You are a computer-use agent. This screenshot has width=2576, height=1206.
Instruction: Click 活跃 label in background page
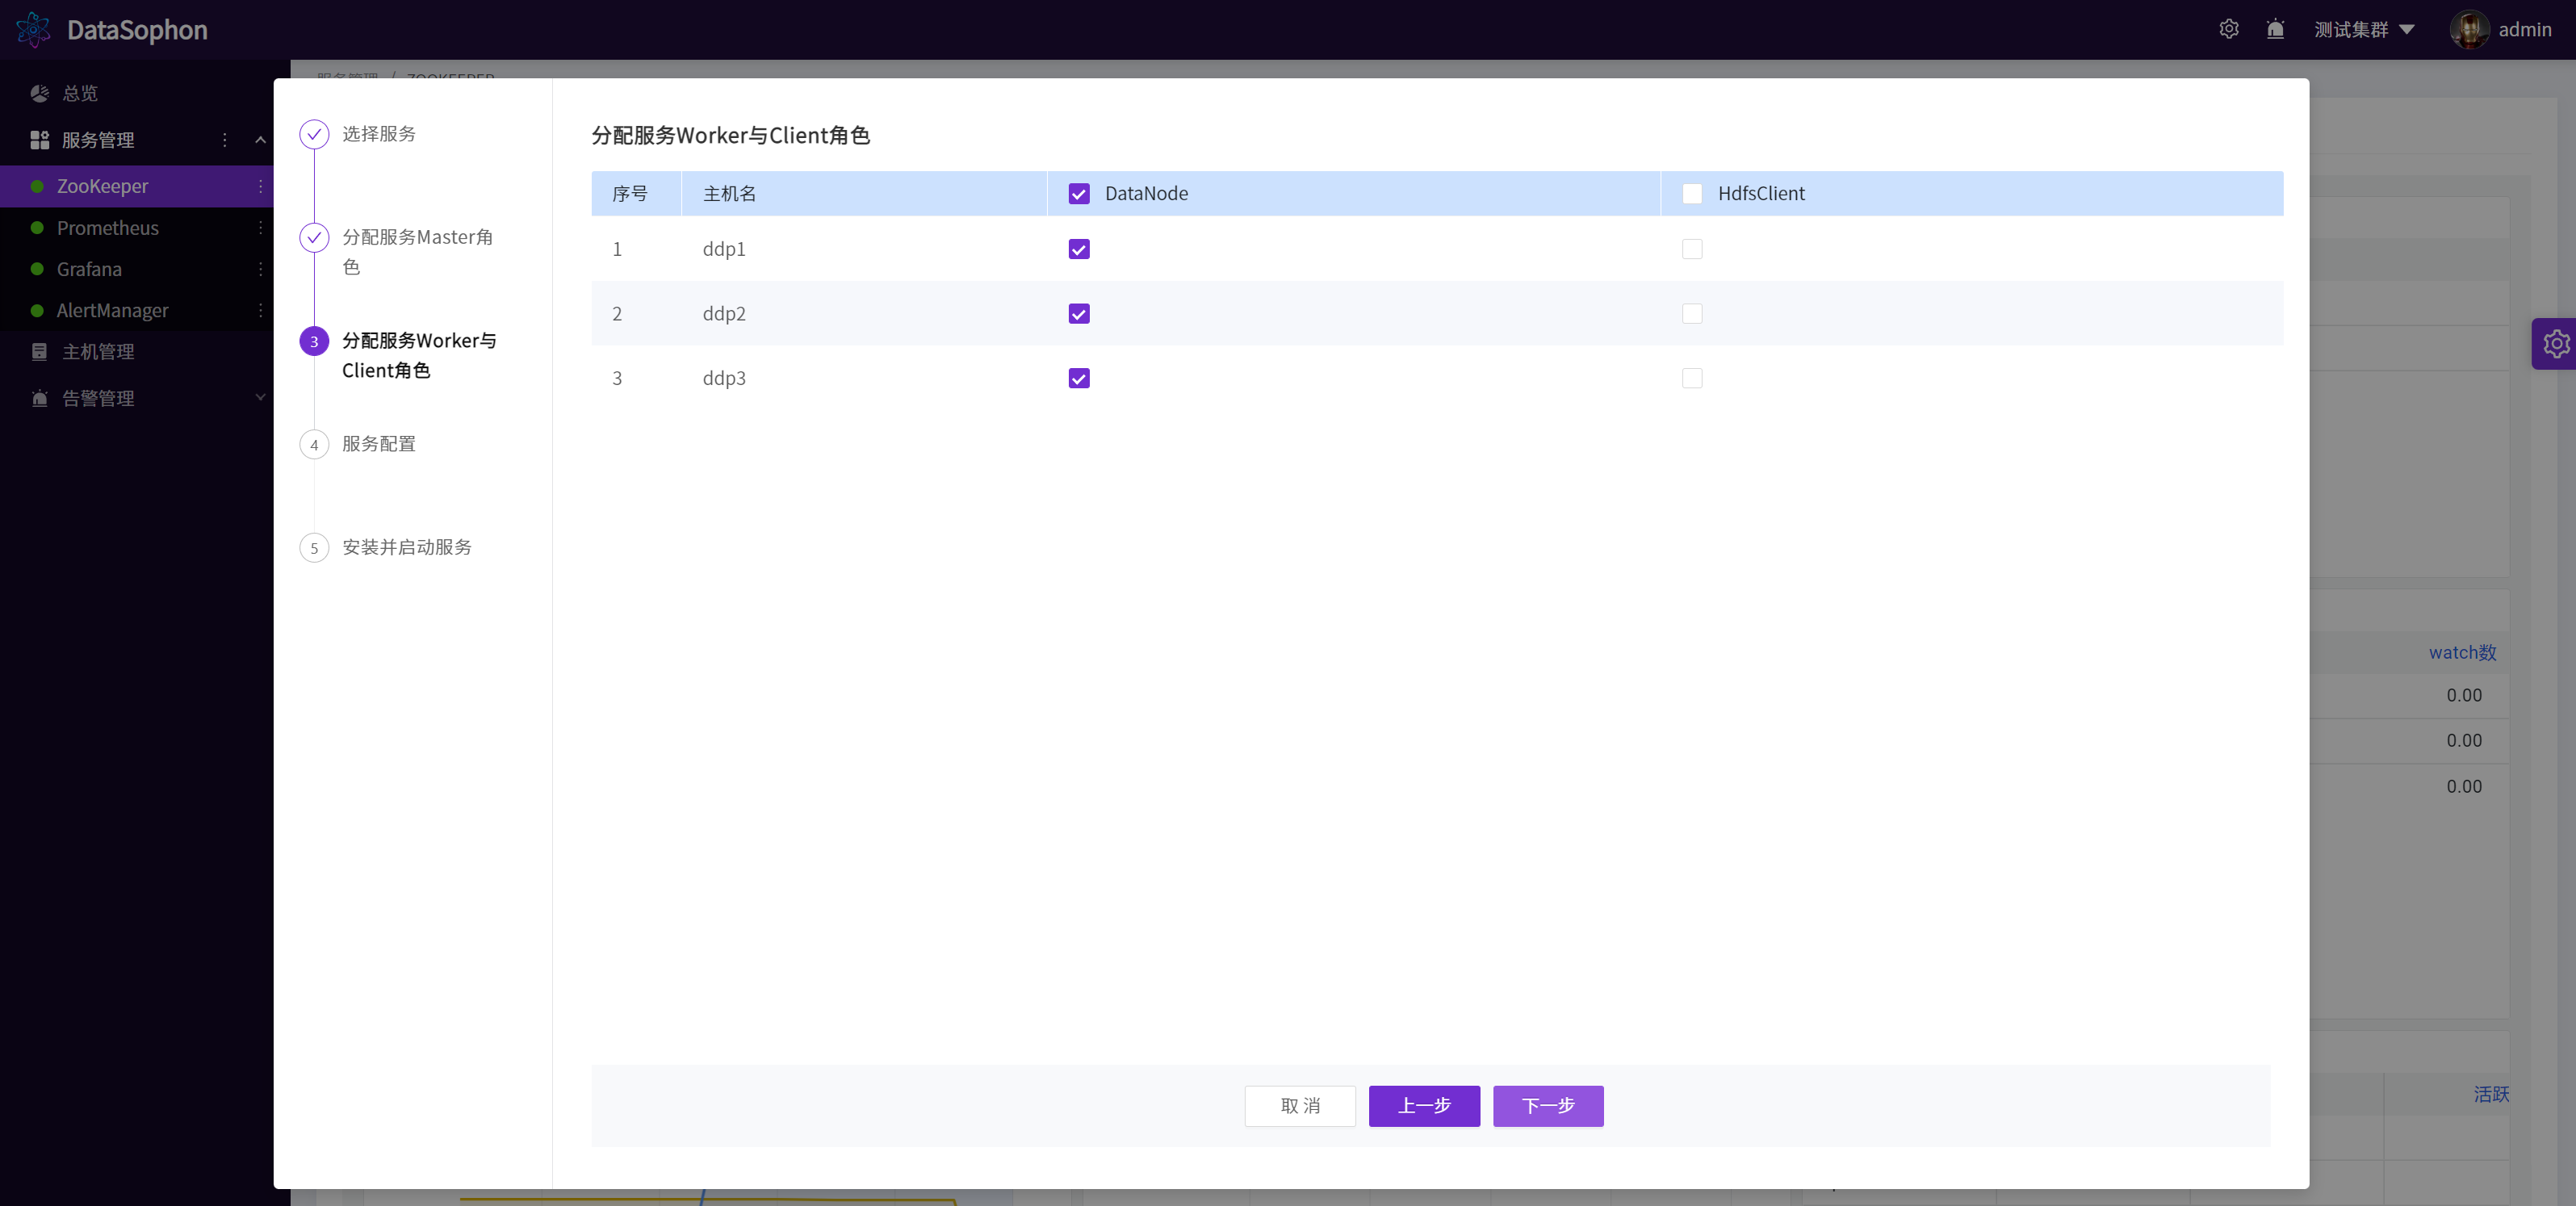2492,1094
